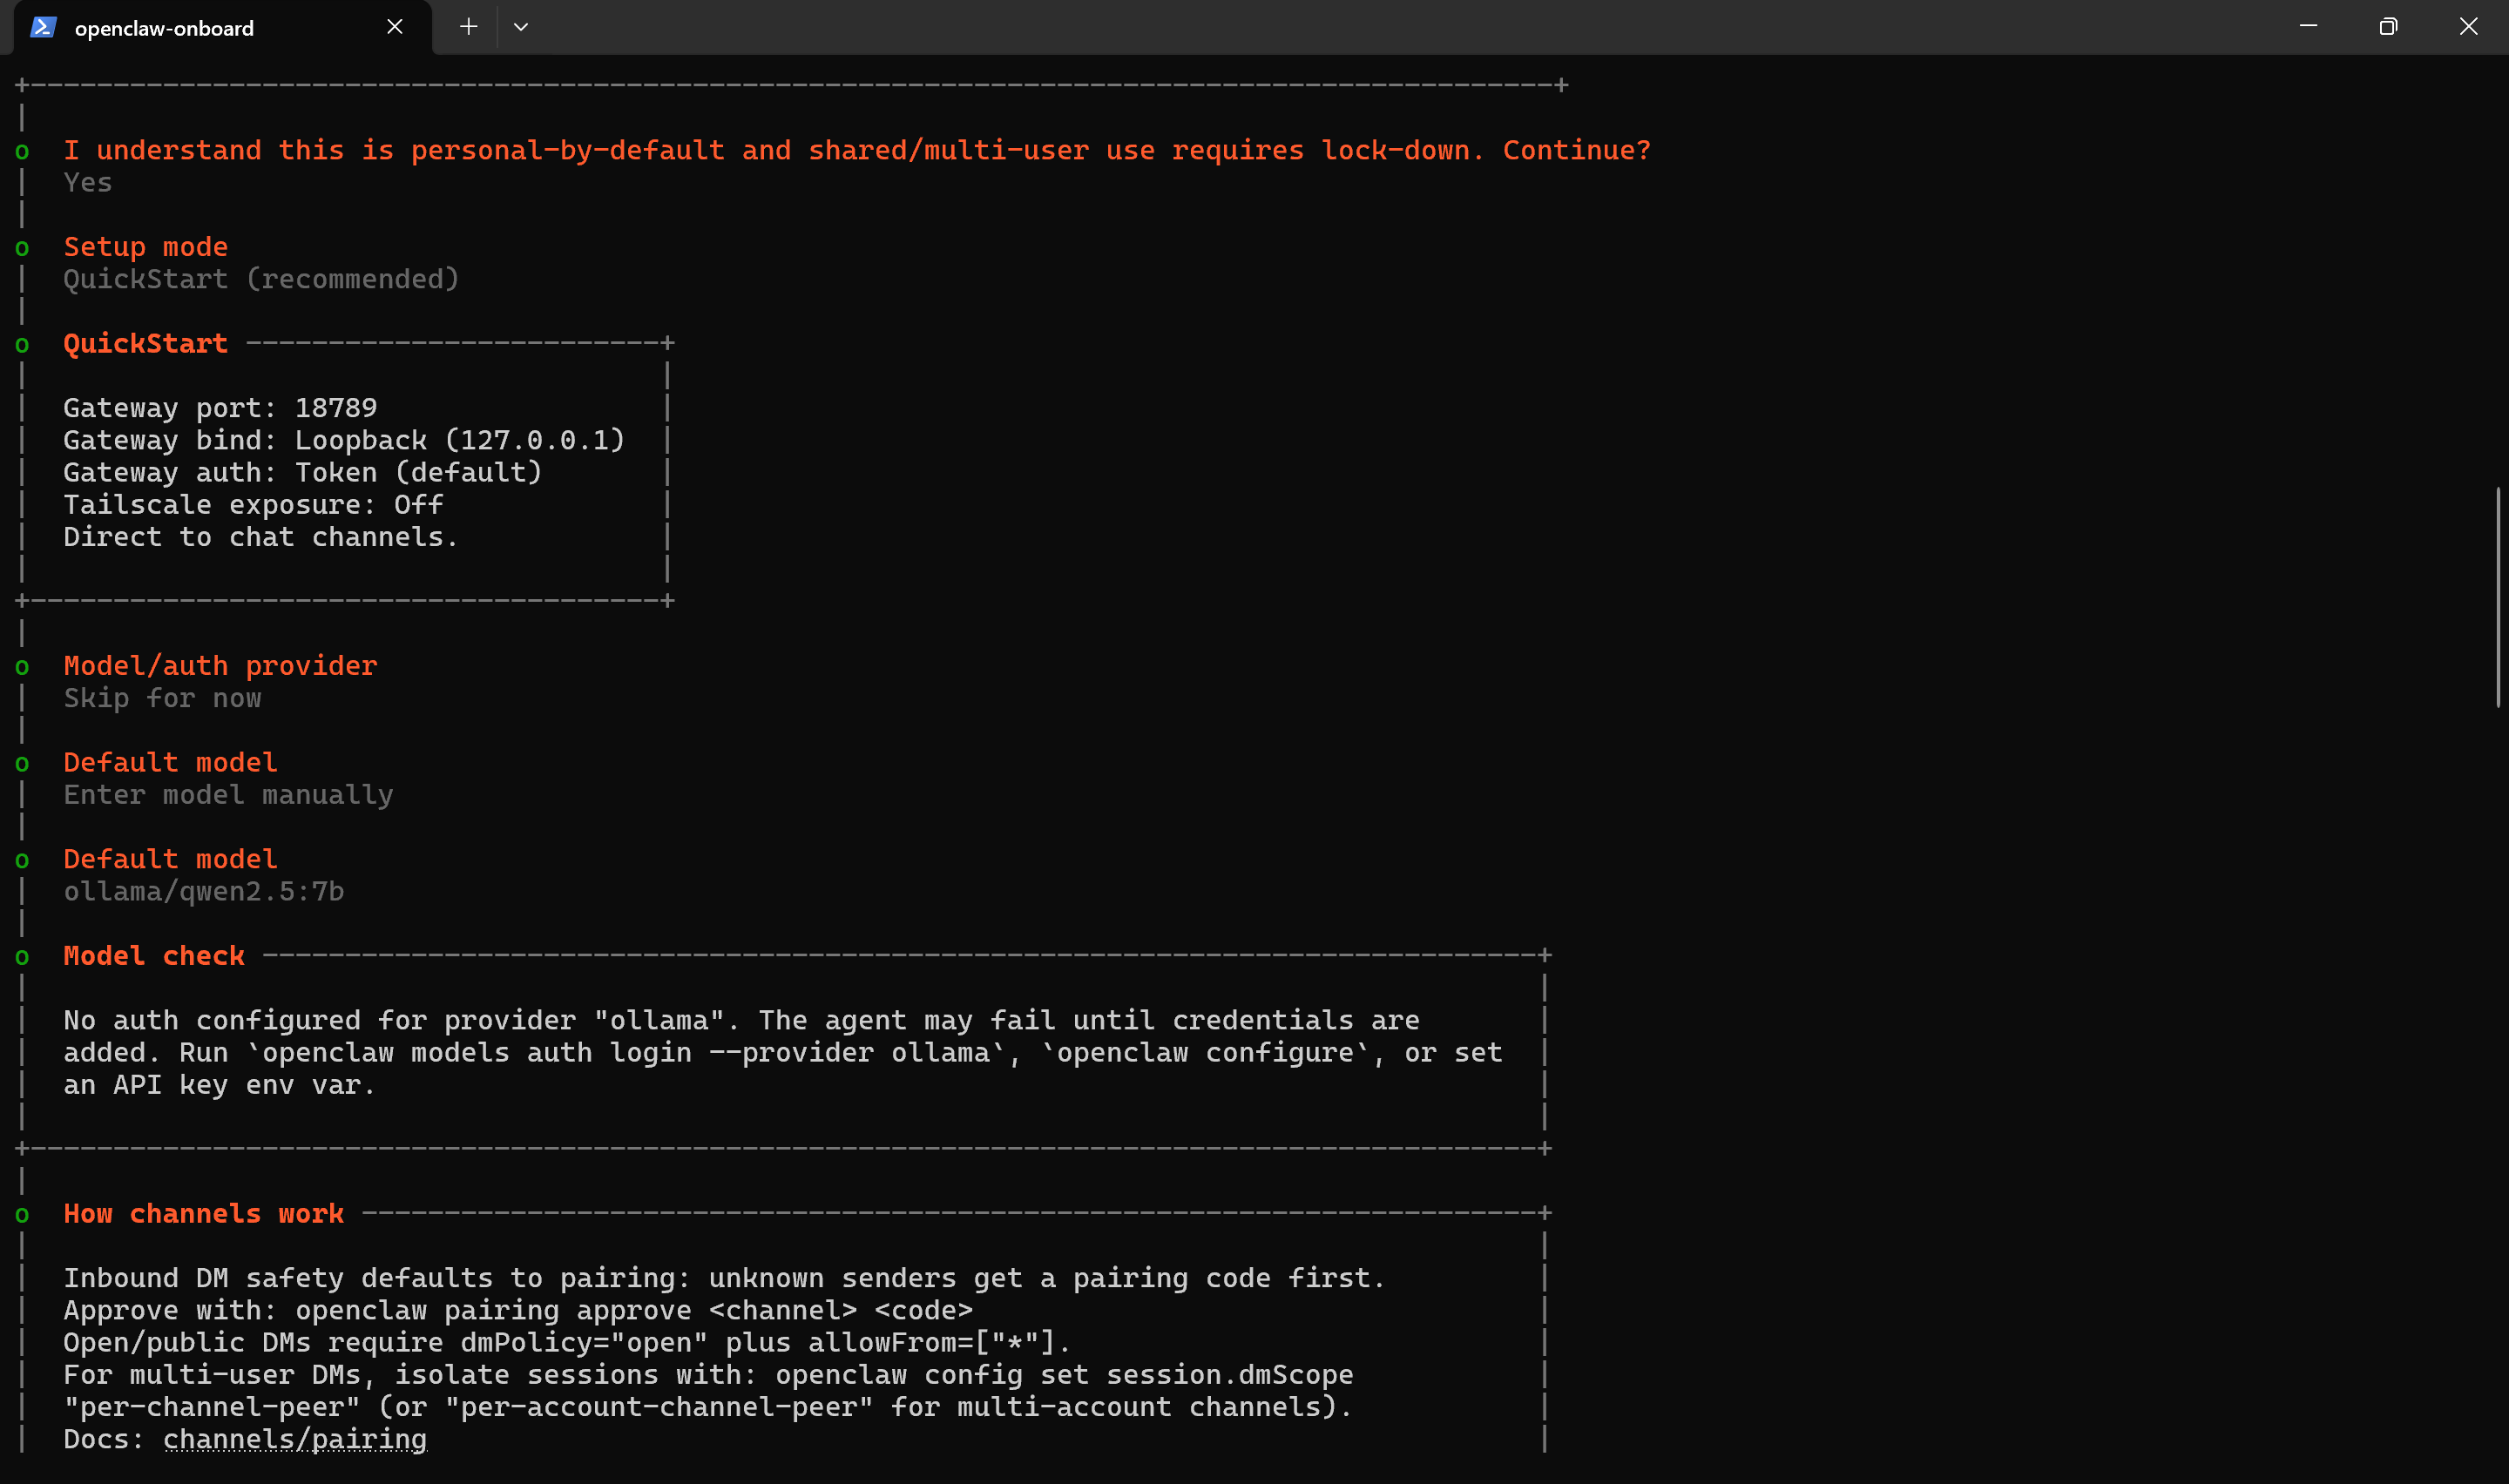Screen dimensions: 2509x1484
Task: Click the 'QuickStart (recommended)' answer
Action: click(x=262, y=279)
